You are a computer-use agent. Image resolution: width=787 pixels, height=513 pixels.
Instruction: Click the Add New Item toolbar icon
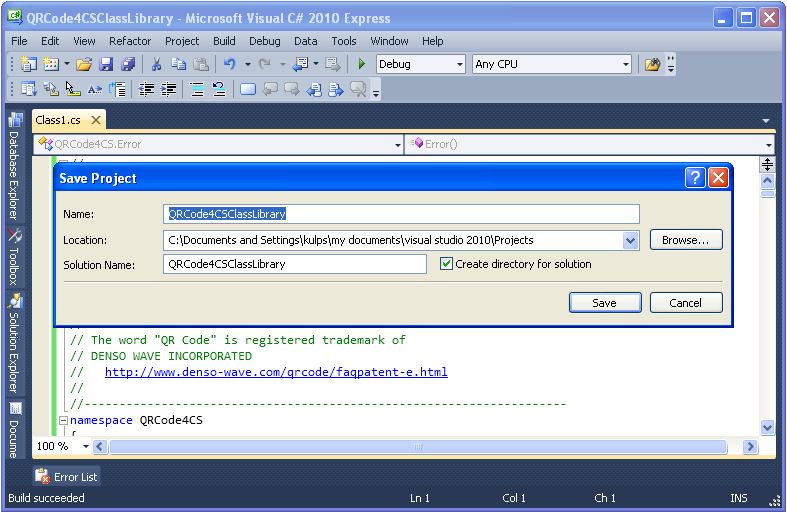pyautogui.click(x=51, y=64)
